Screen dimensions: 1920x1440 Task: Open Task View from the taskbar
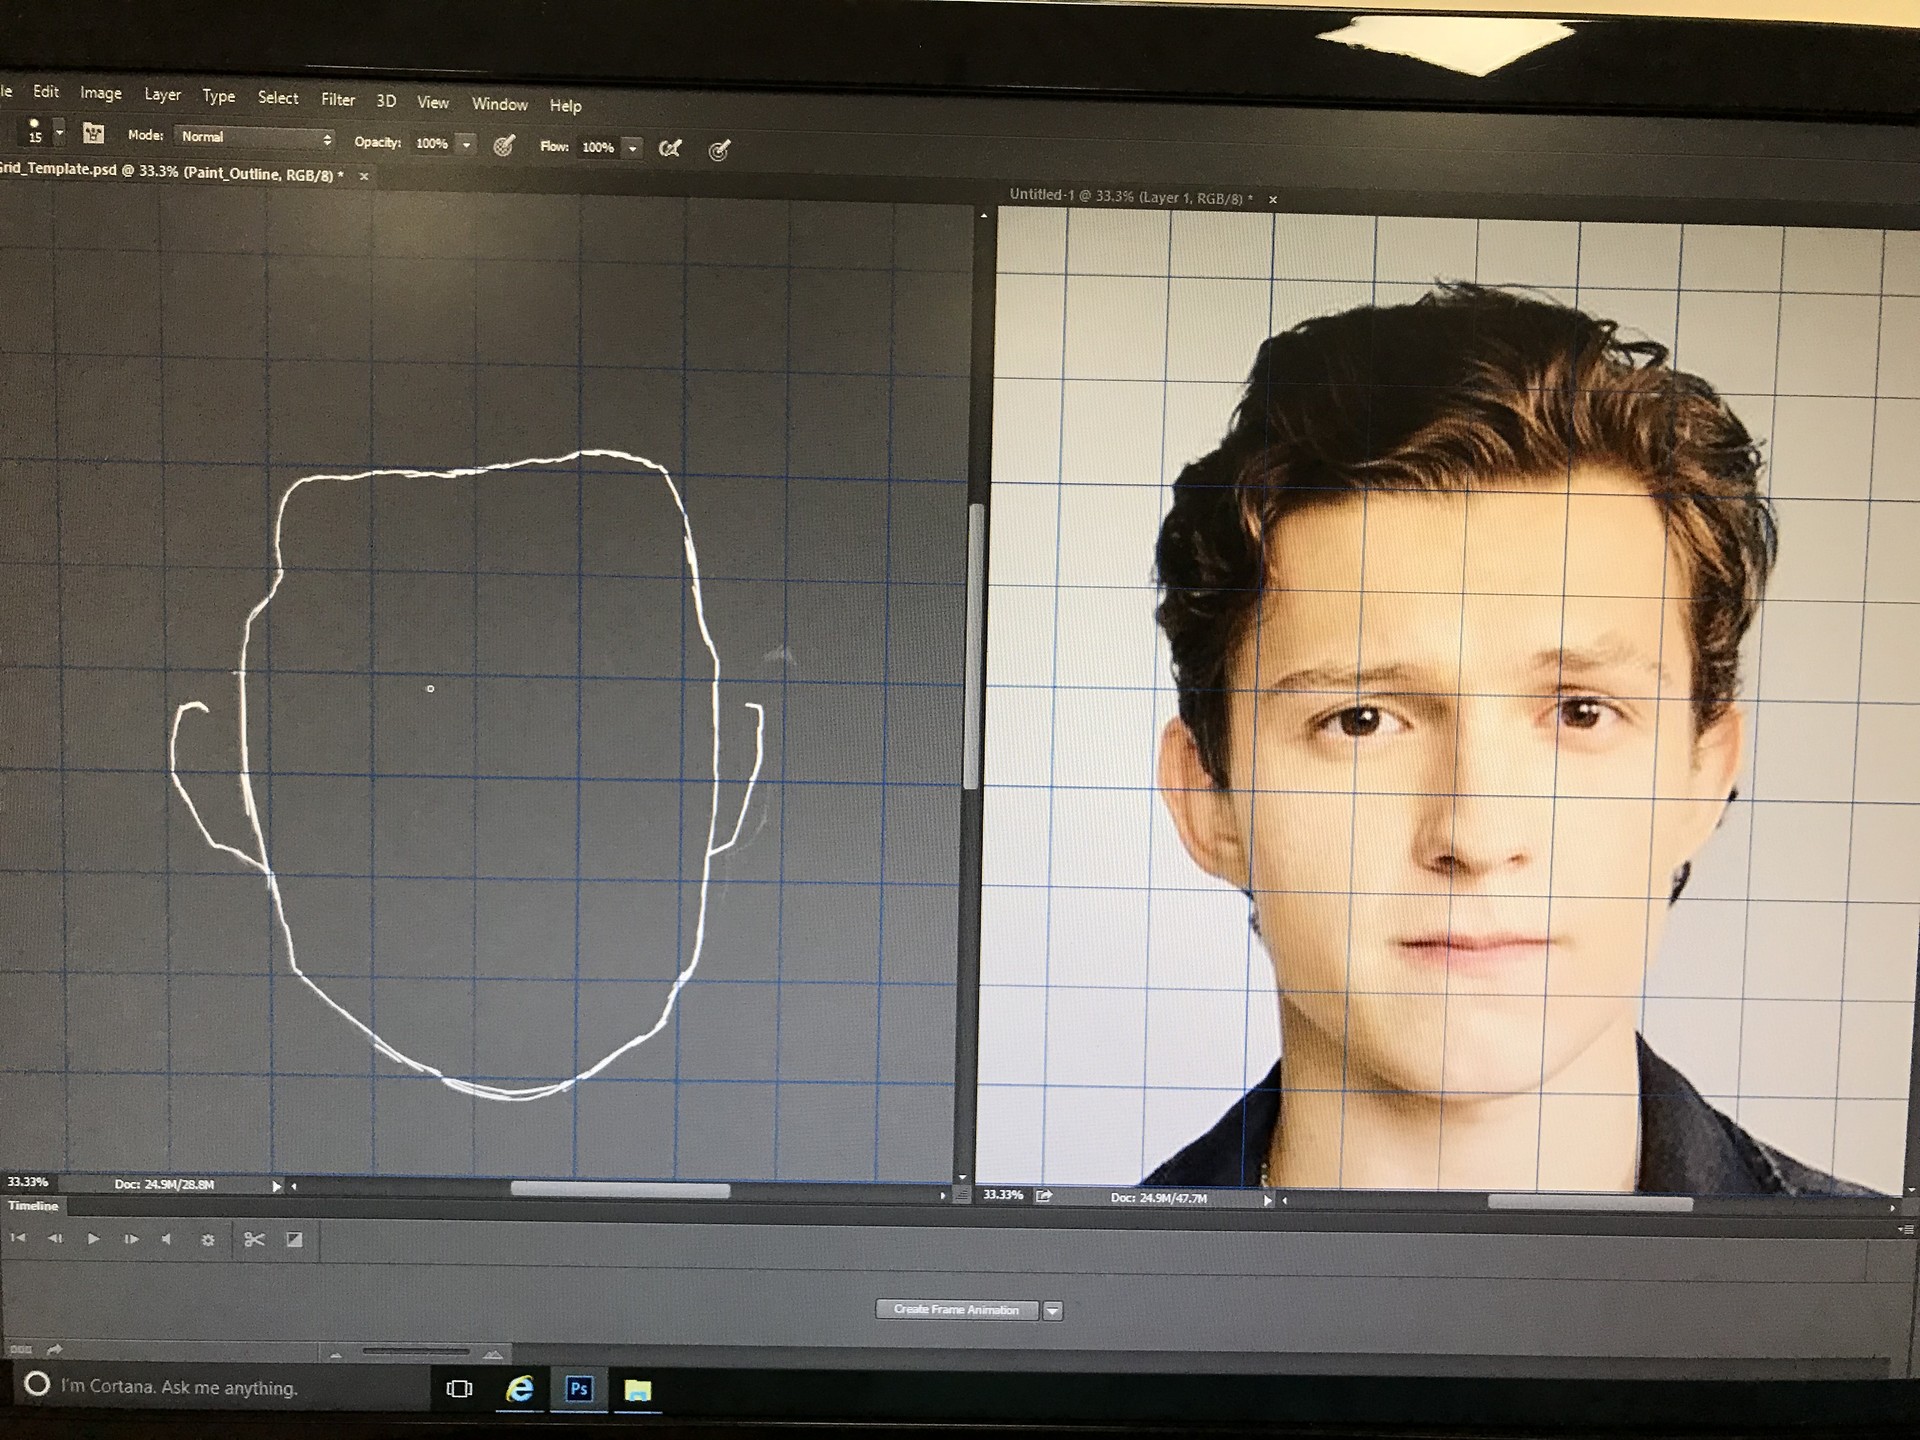(x=459, y=1389)
